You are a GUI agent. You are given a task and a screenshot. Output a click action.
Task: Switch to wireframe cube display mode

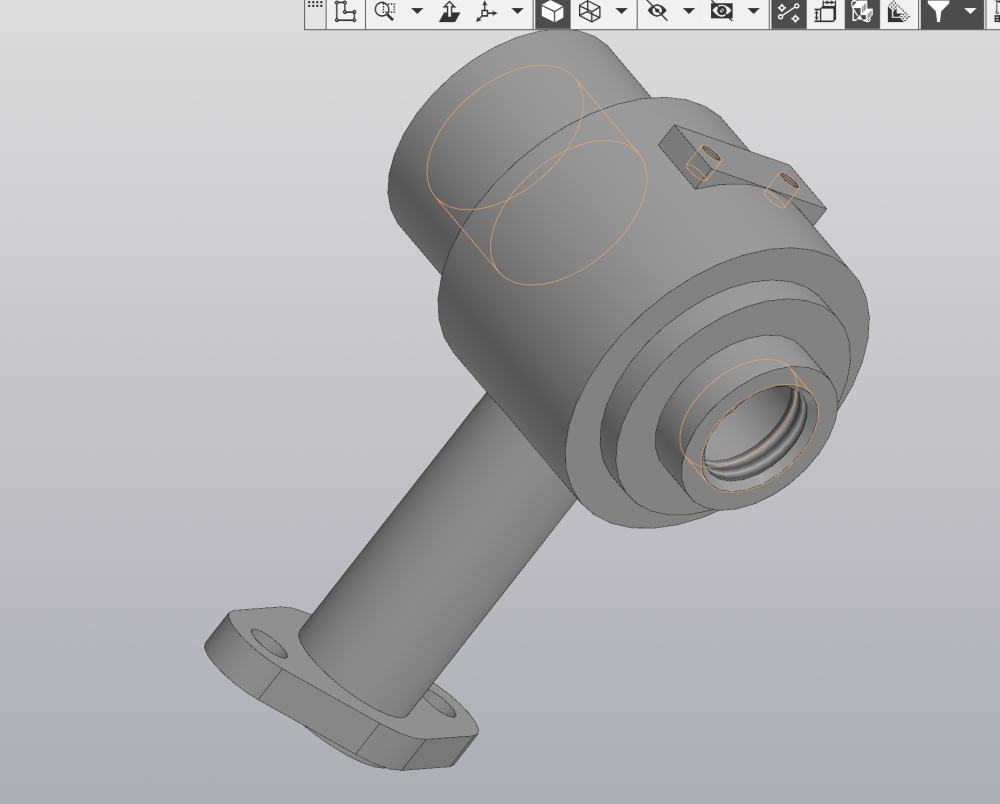(590, 11)
